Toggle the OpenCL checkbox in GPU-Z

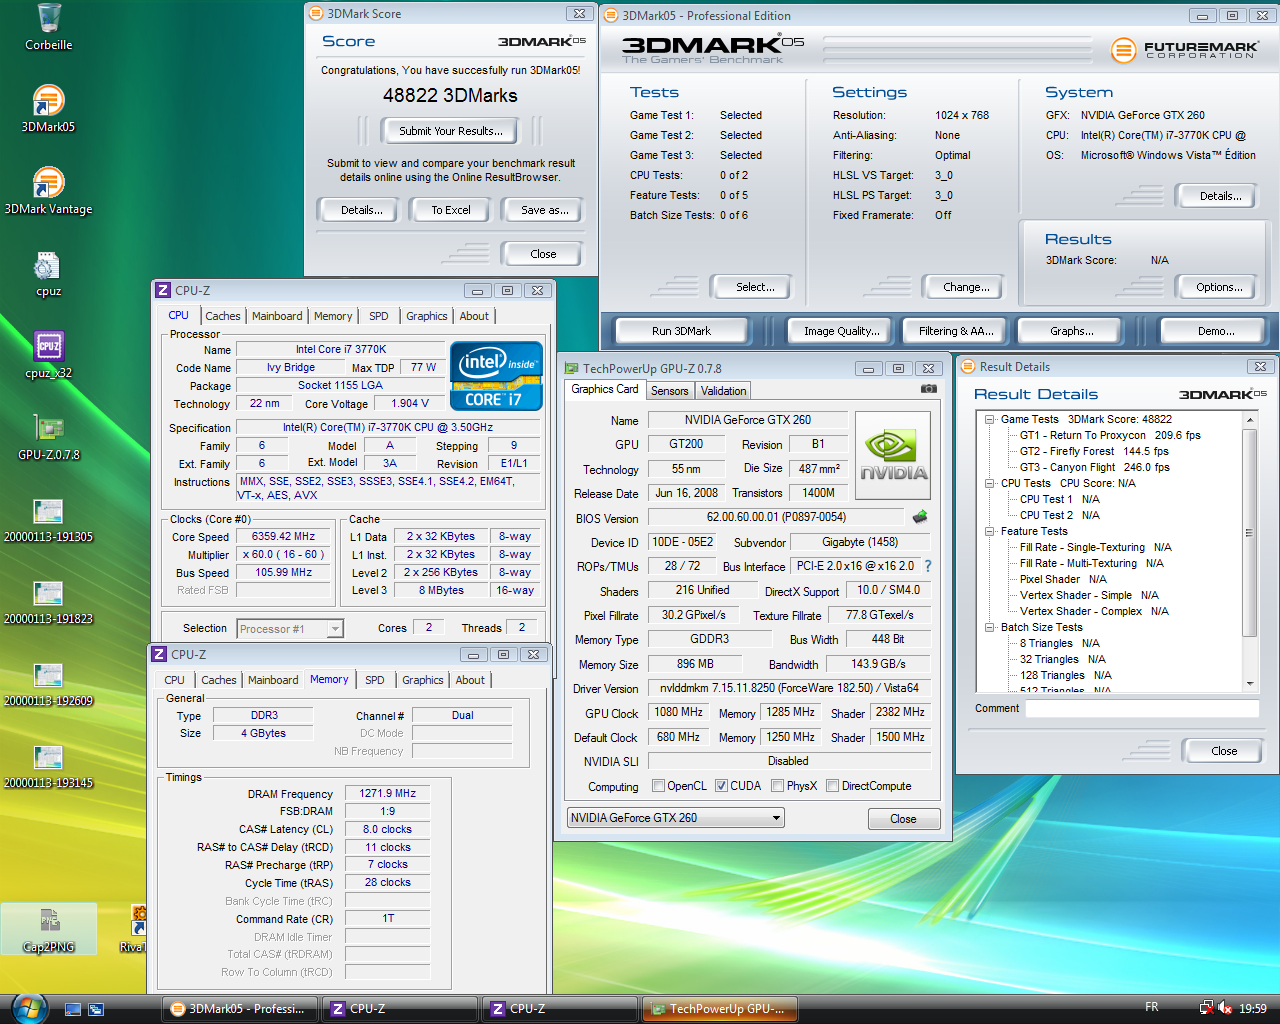658,786
